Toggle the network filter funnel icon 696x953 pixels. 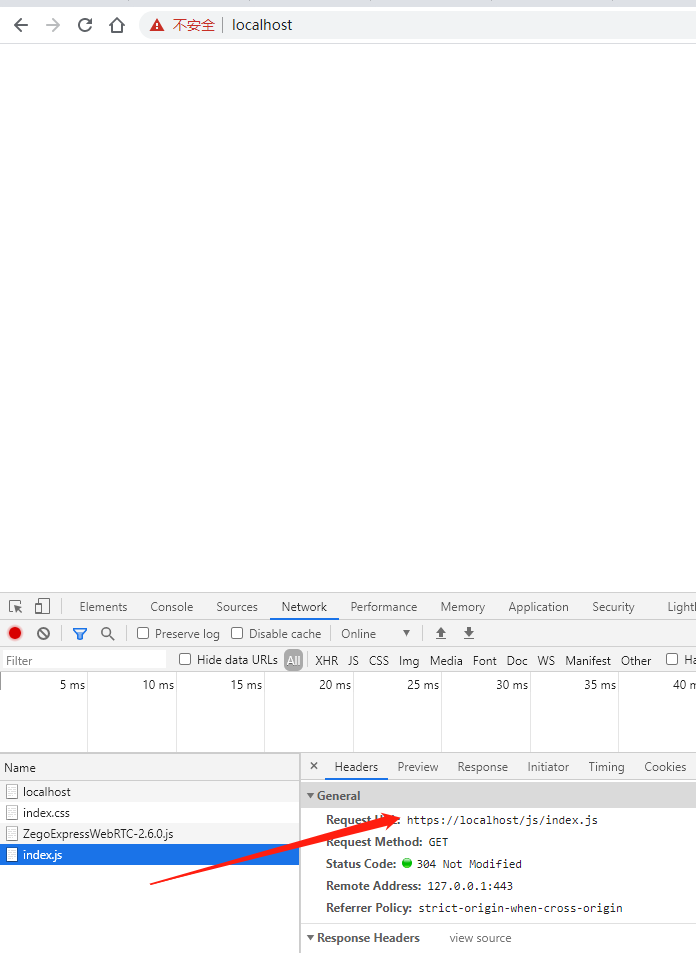pyautogui.click(x=80, y=634)
